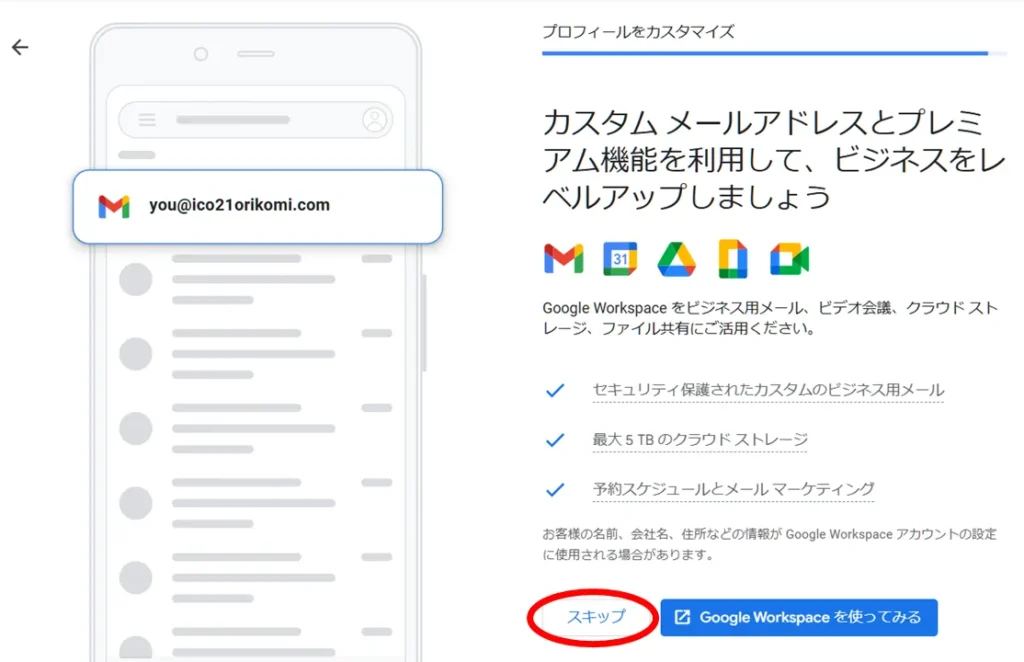Viewport: 1024px width, 662px height.
Task: Click the back arrow icon
Action: tap(20, 47)
